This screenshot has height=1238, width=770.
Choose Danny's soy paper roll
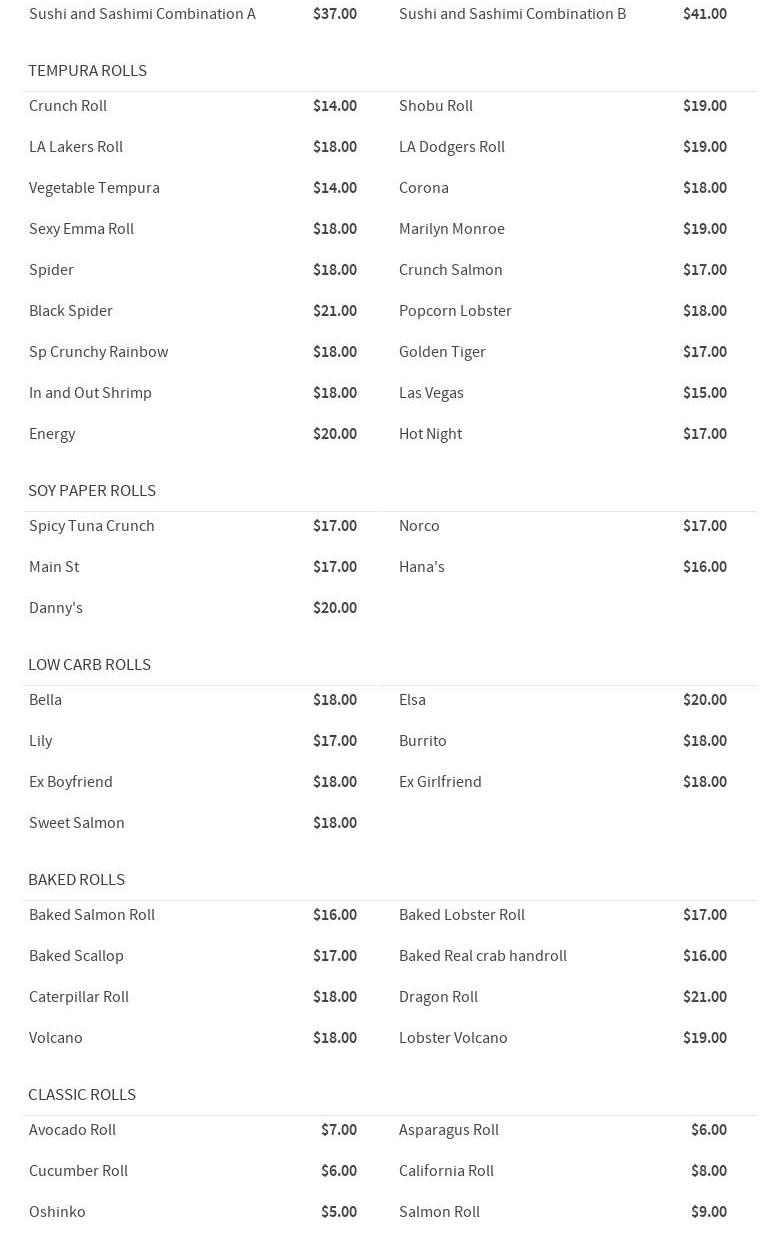pyautogui.click(x=56, y=608)
